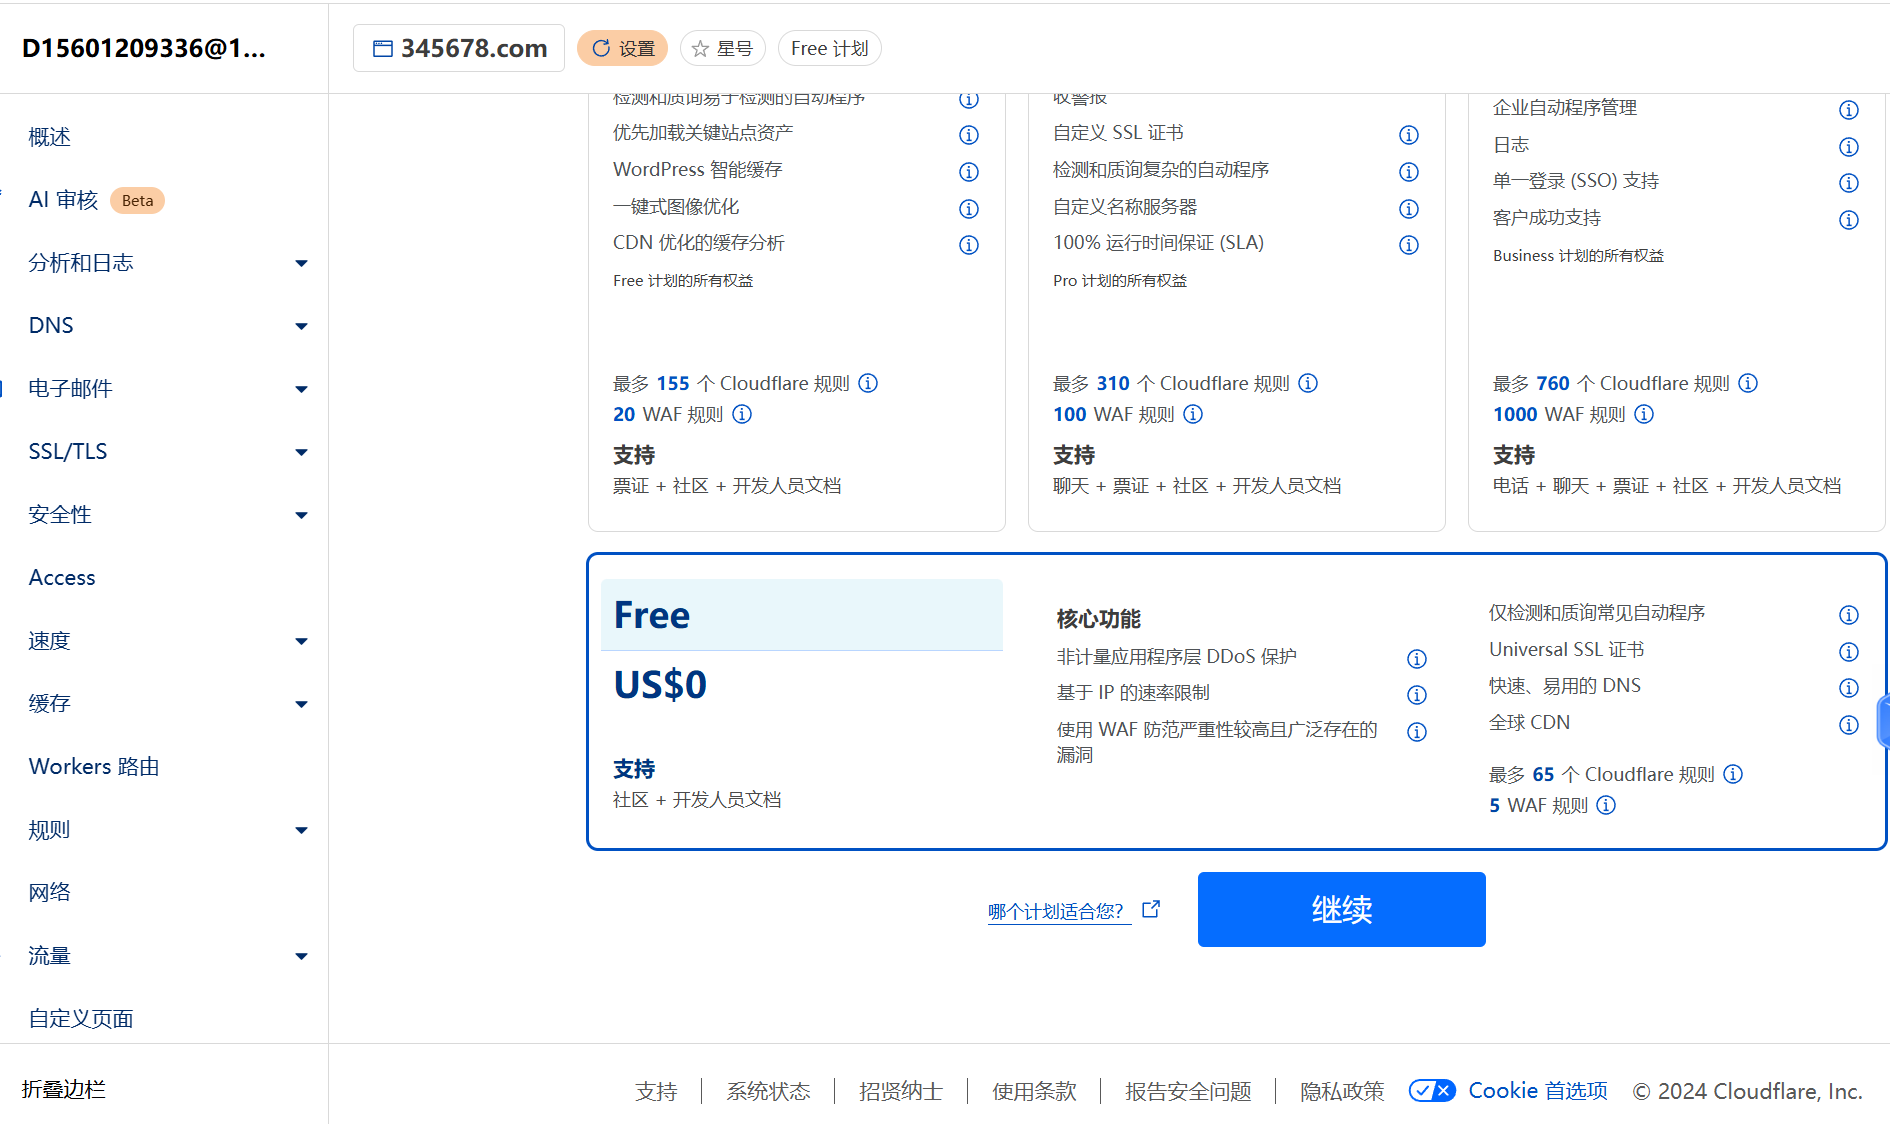Click info icon next to 310 个 Cloudflare 规则
The height and width of the screenshot is (1124, 1890).
tap(1308, 383)
